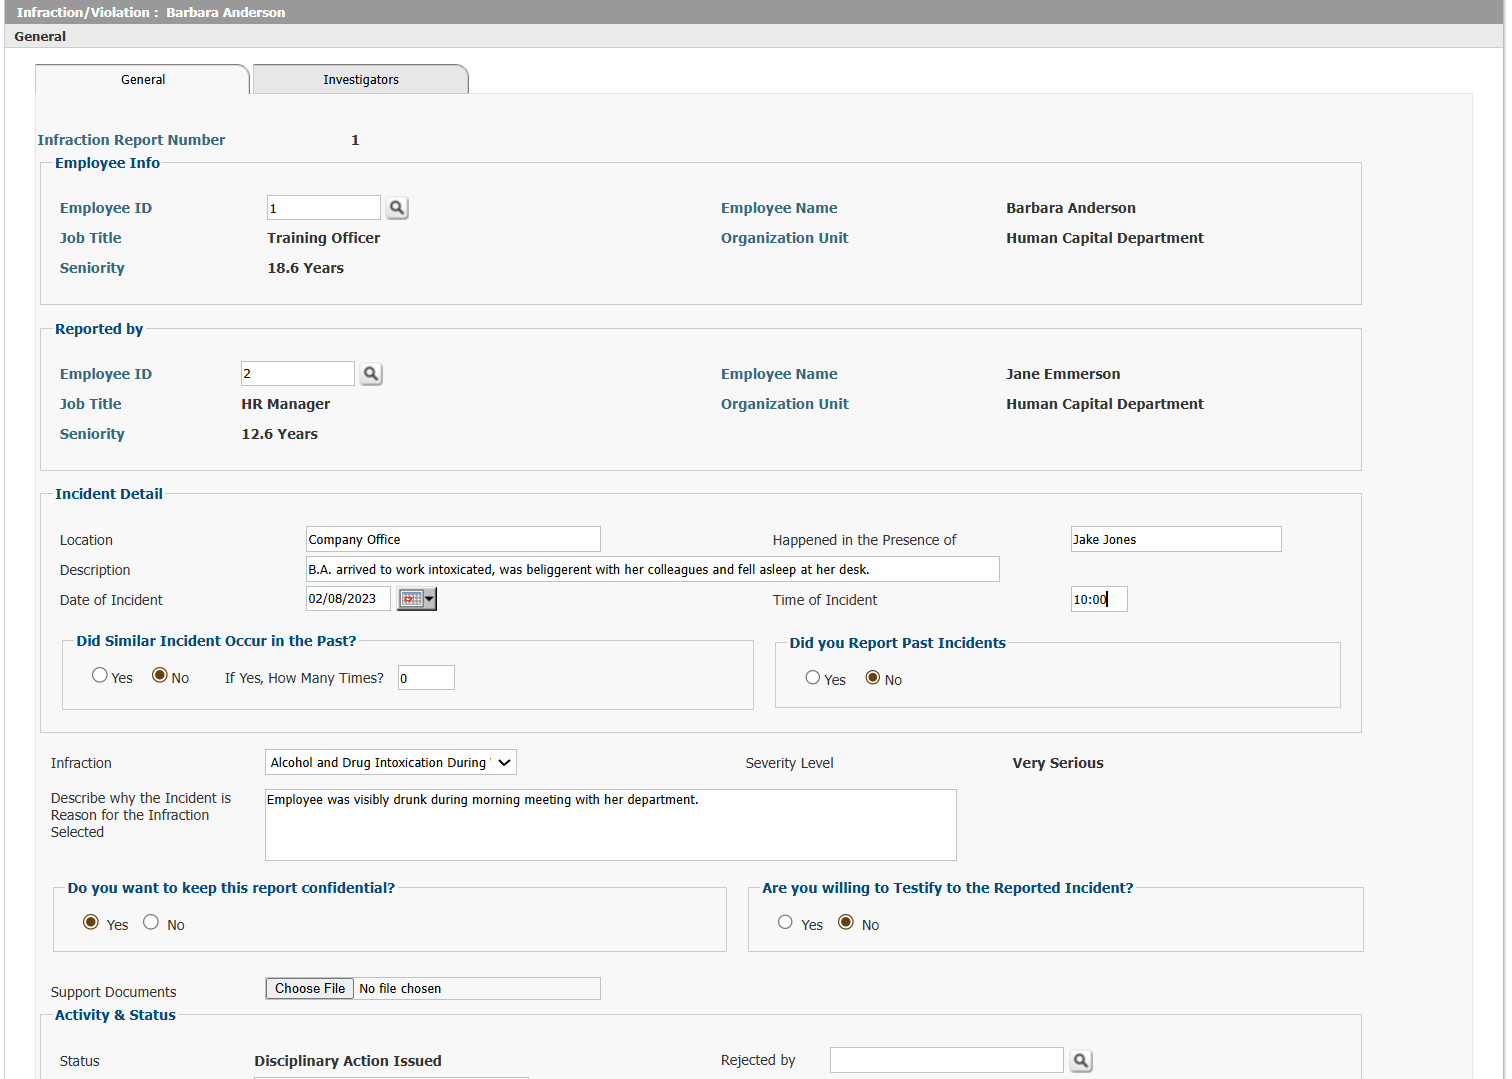This screenshot has width=1512, height=1079.
Task: Click the Time of Incident field
Action: click(1099, 599)
